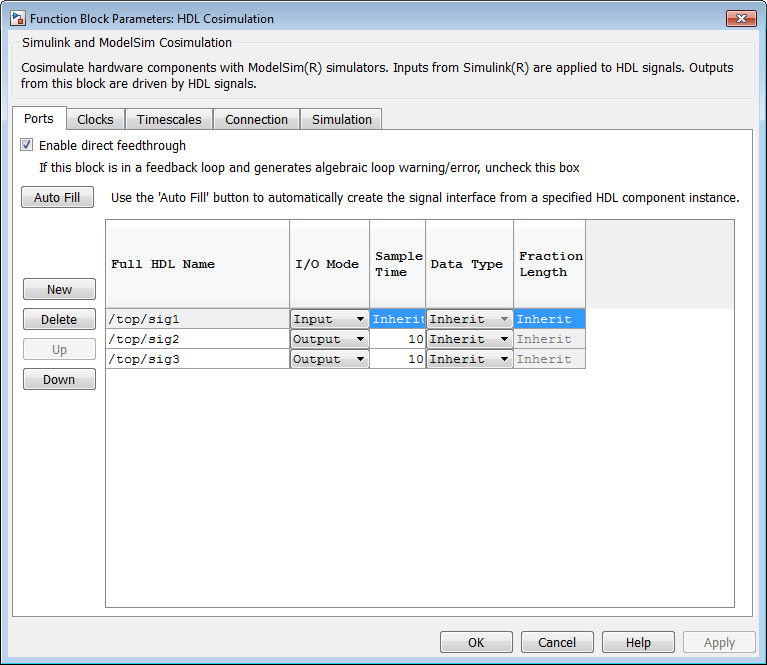Switch to the Ports tab
Image resolution: width=767 pixels, height=665 pixels.
(39, 118)
